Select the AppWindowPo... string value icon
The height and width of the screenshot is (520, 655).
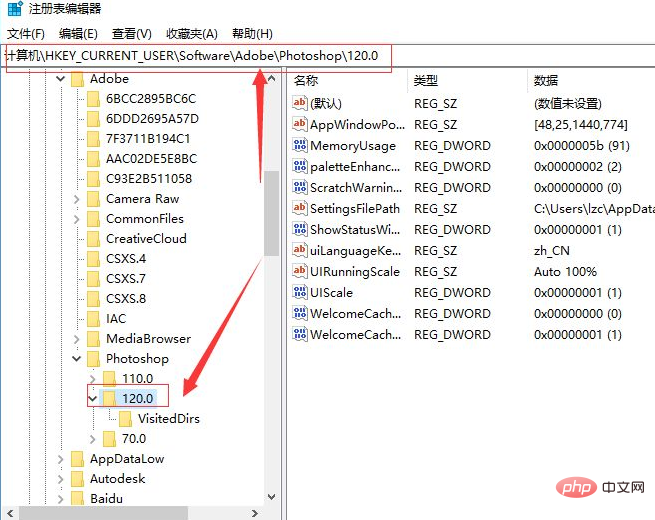pyautogui.click(x=300, y=124)
